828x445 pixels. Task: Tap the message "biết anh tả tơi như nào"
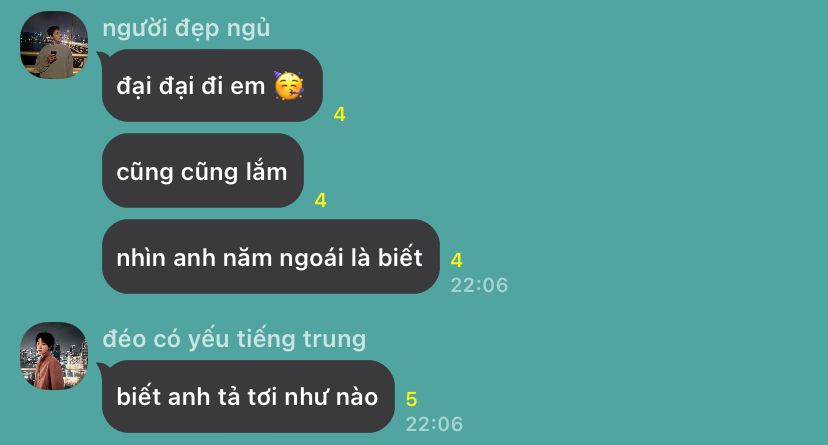point(248,396)
